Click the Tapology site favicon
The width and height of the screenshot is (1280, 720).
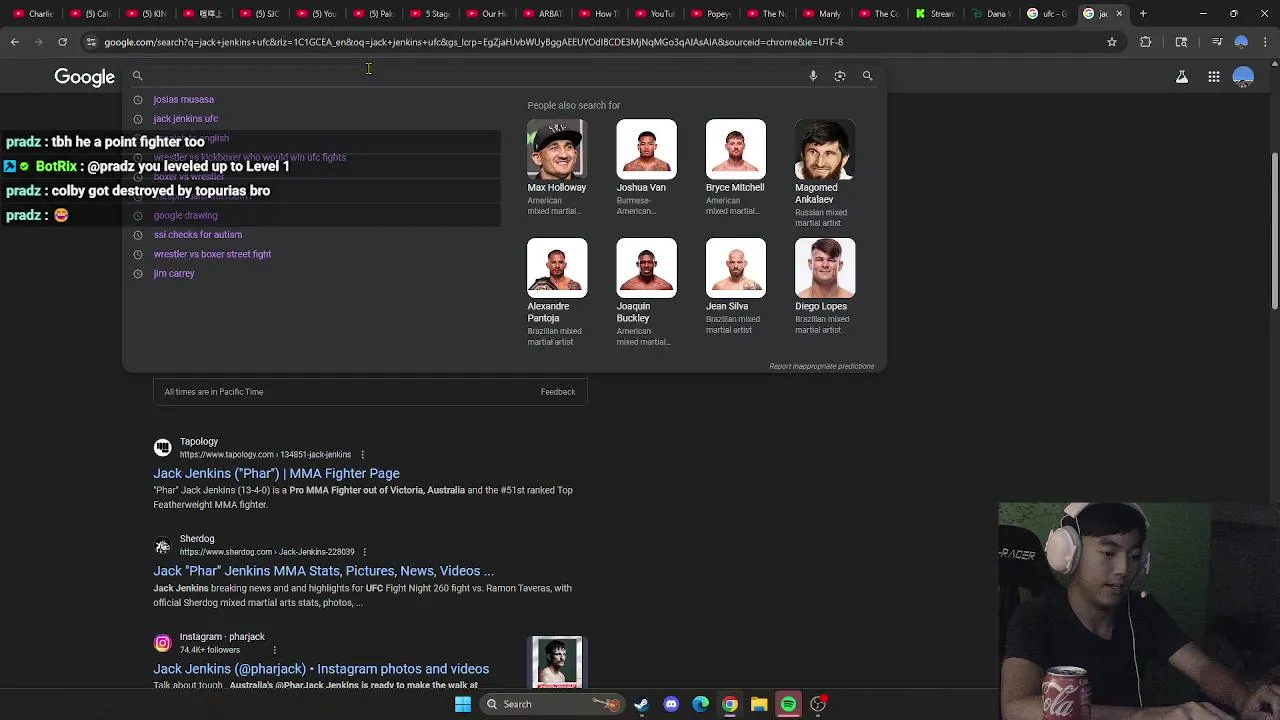click(x=162, y=447)
